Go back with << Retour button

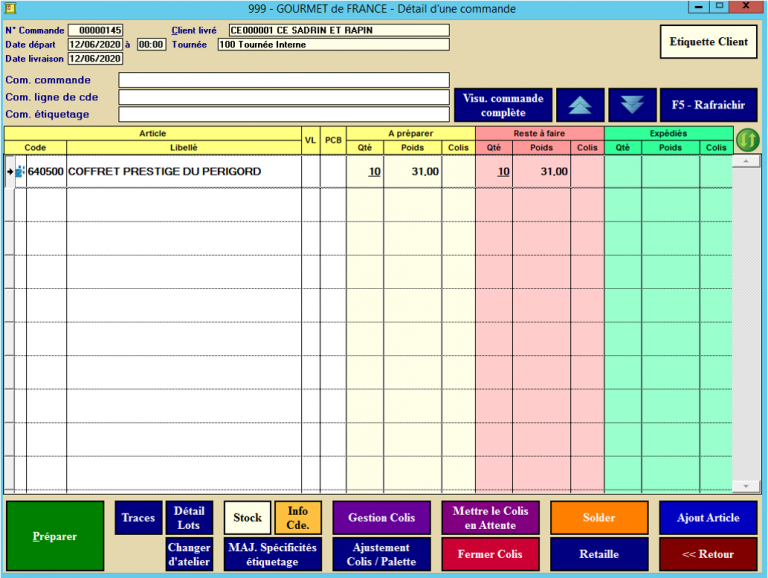(707, 554)
